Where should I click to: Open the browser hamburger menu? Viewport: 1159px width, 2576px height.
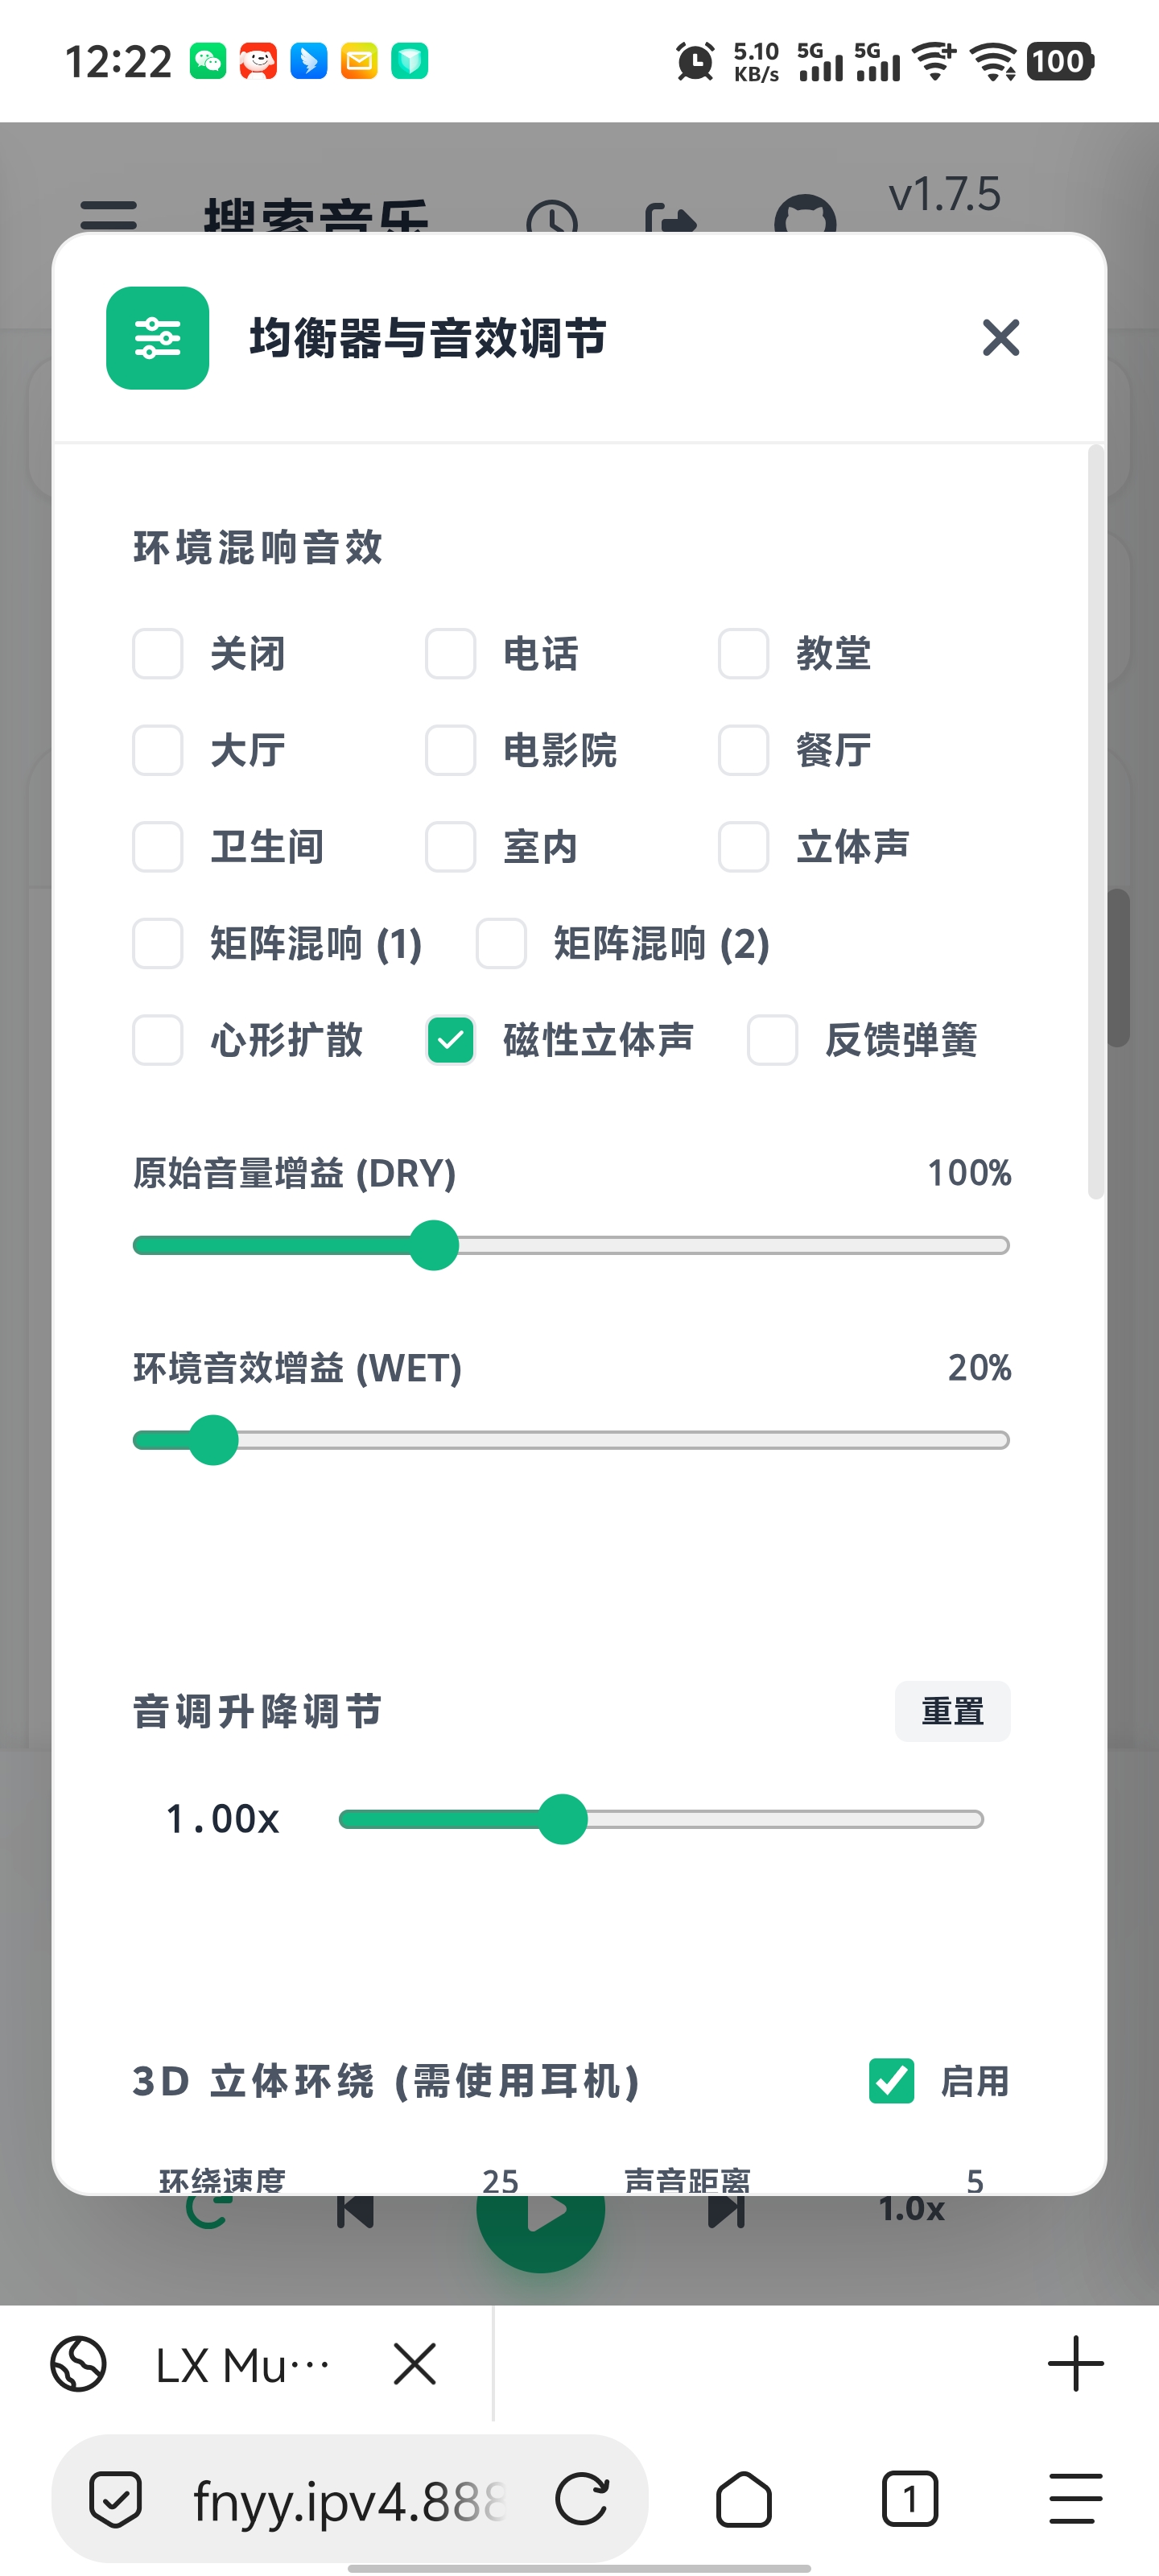point(1075,2499)
